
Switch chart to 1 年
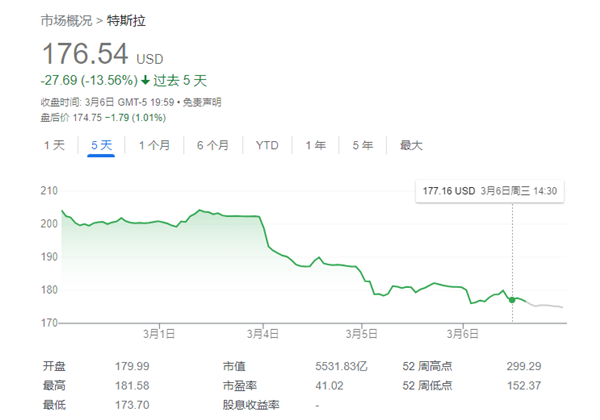tap(316, 145)
